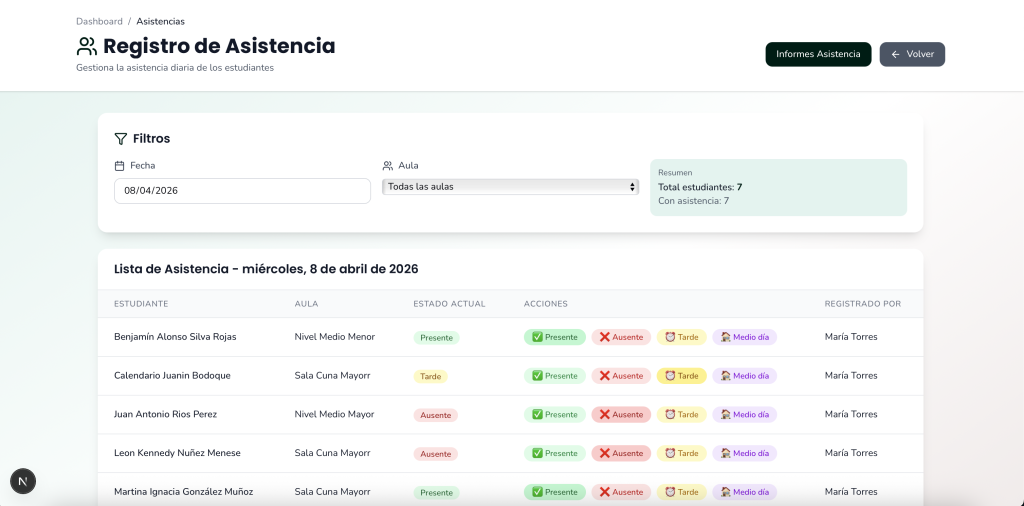
Task: Navigate to Dashboard breadcrumb link
Action: point(99,22)
